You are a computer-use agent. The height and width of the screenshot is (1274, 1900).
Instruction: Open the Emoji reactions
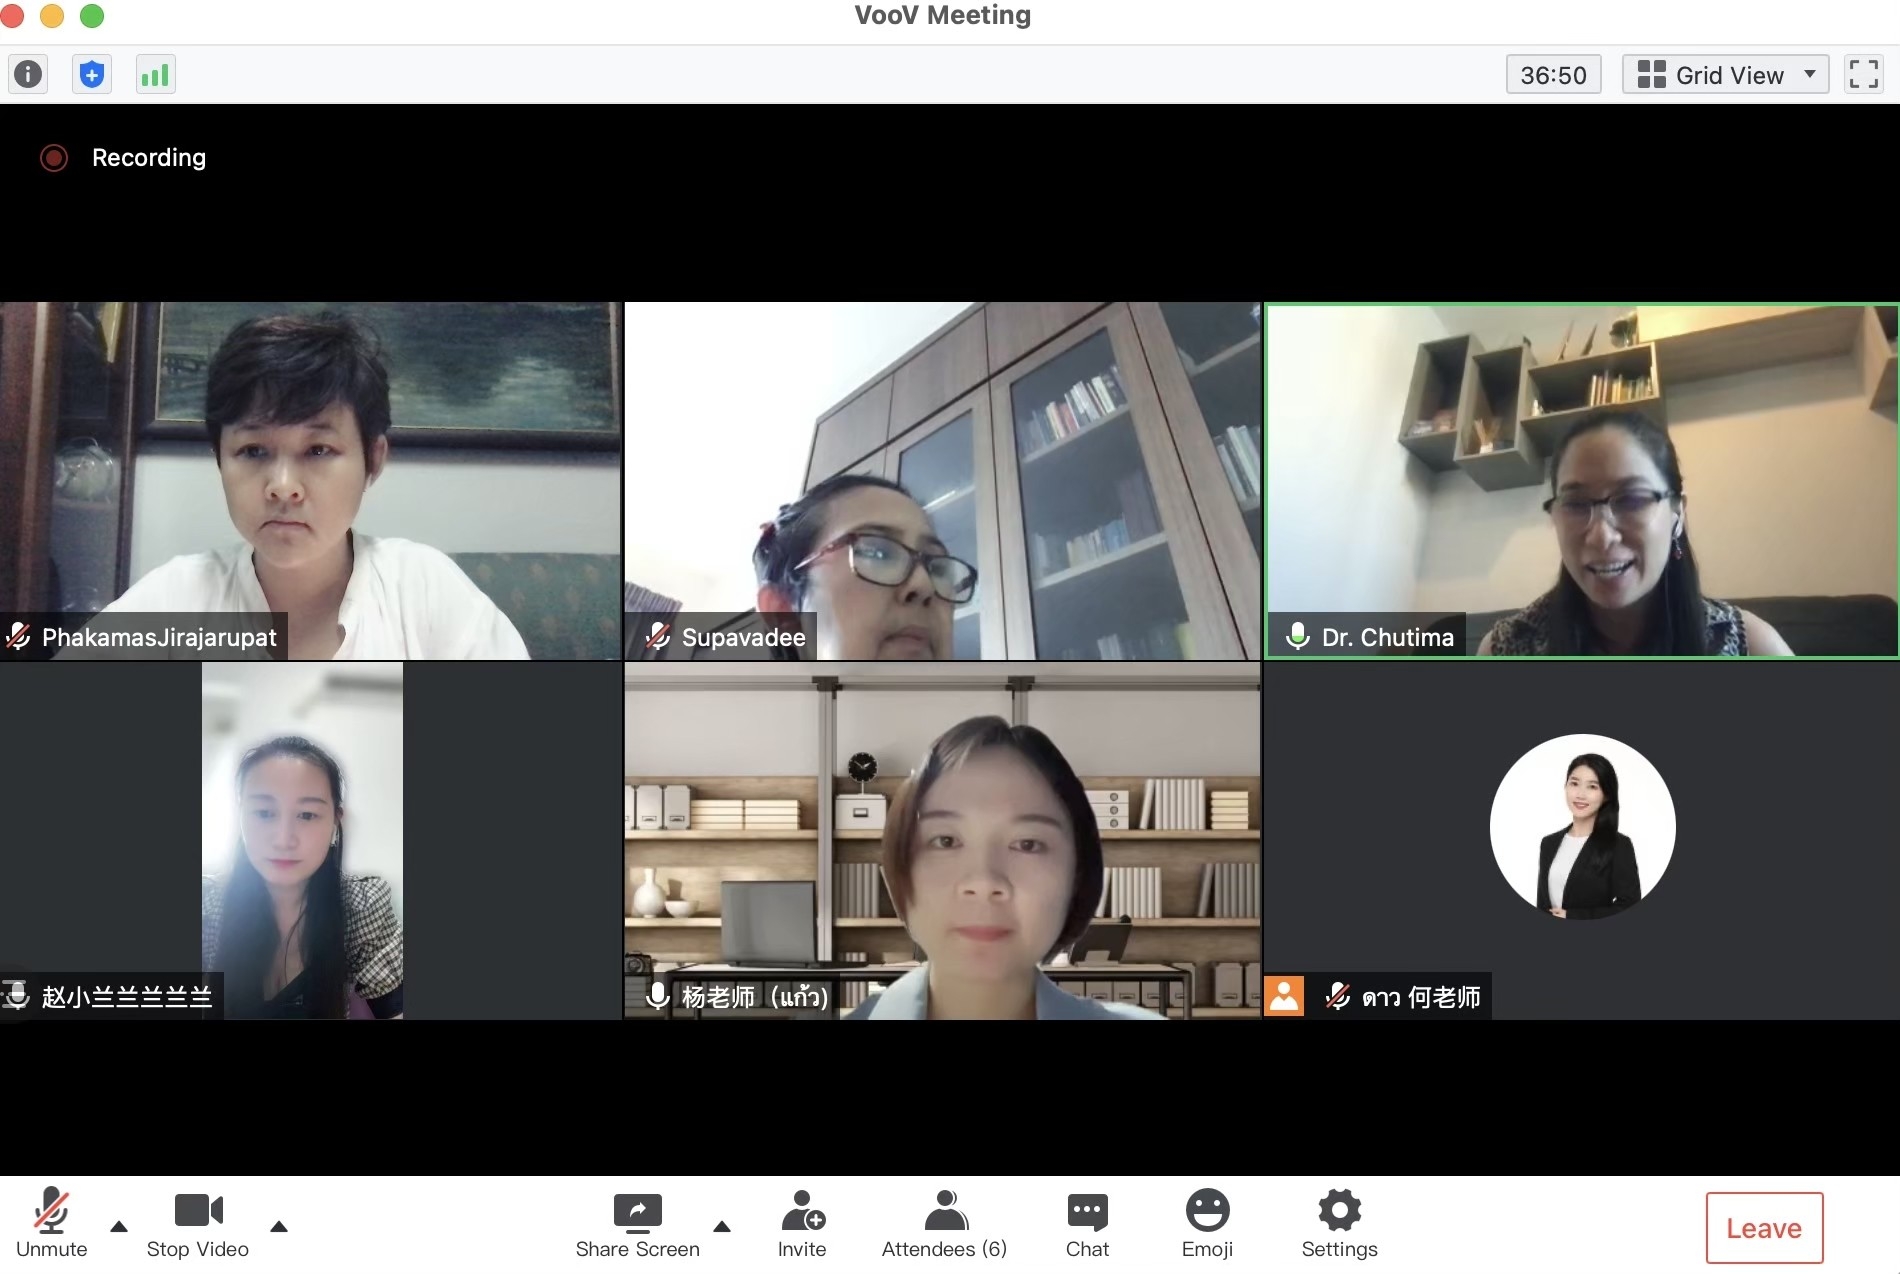point(1207,1224)
